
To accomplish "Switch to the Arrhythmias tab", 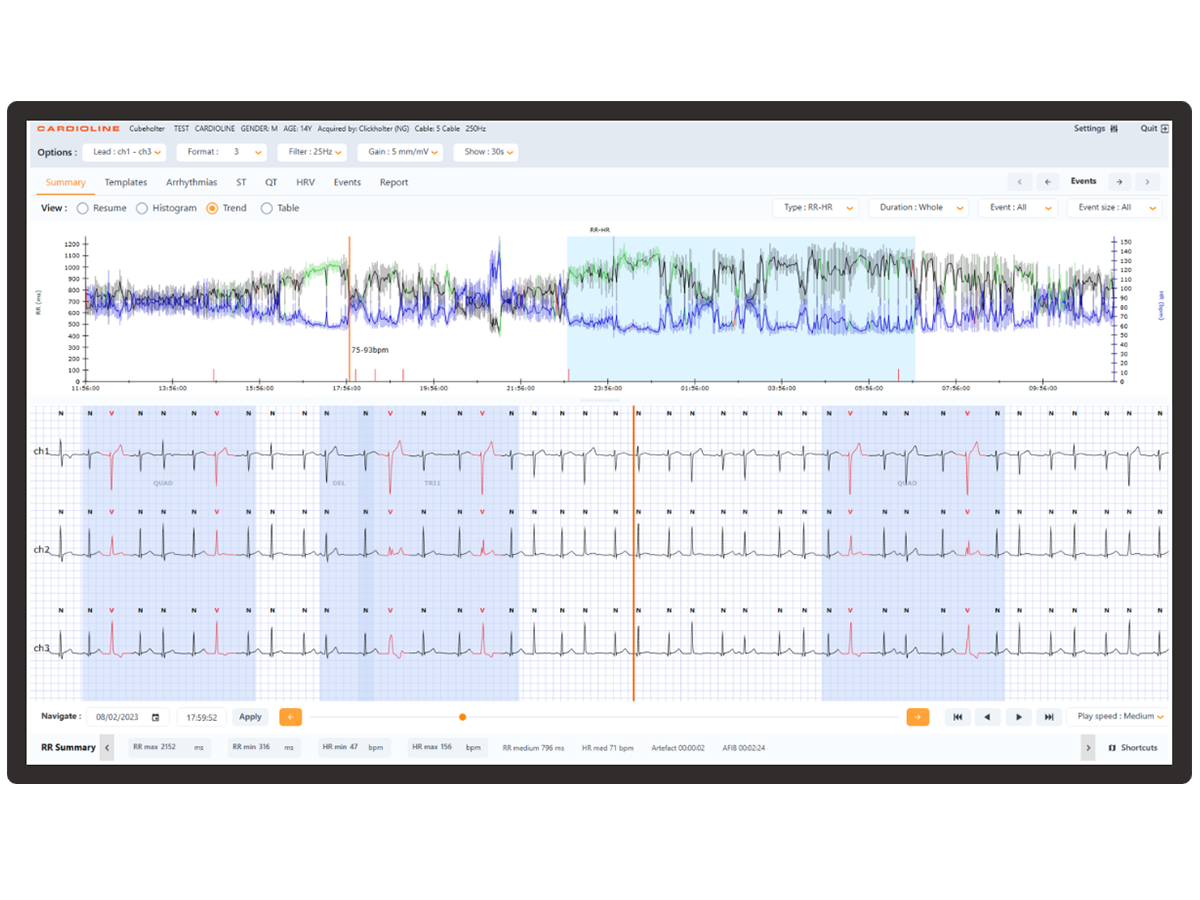I will 191,183.
